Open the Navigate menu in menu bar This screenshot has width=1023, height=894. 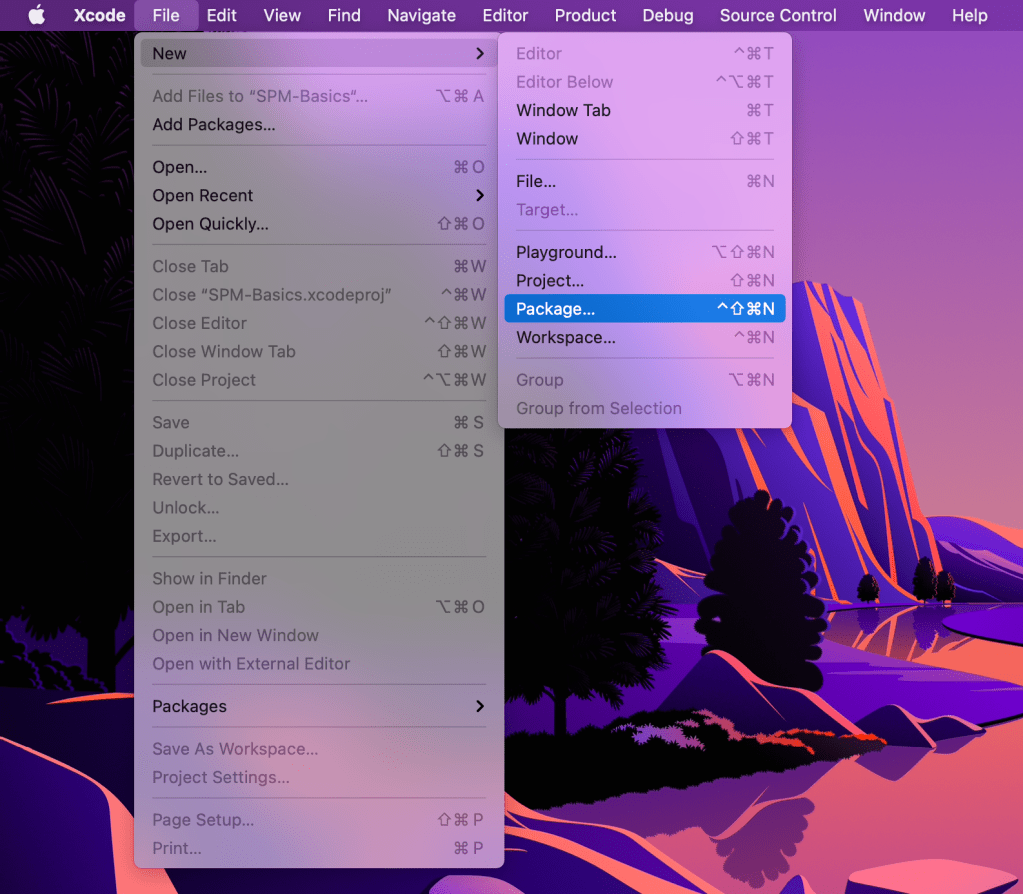coord(421,15)
